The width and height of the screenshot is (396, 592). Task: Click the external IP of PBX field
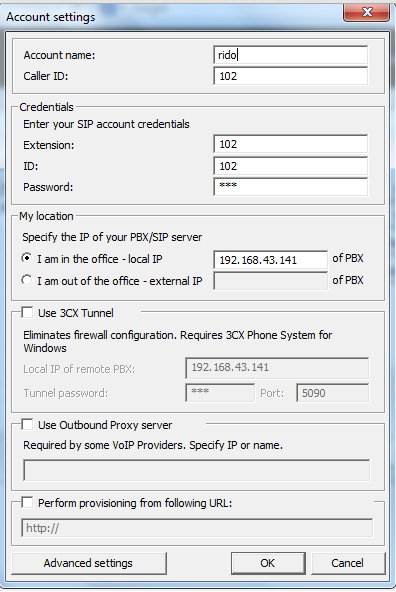270,281
